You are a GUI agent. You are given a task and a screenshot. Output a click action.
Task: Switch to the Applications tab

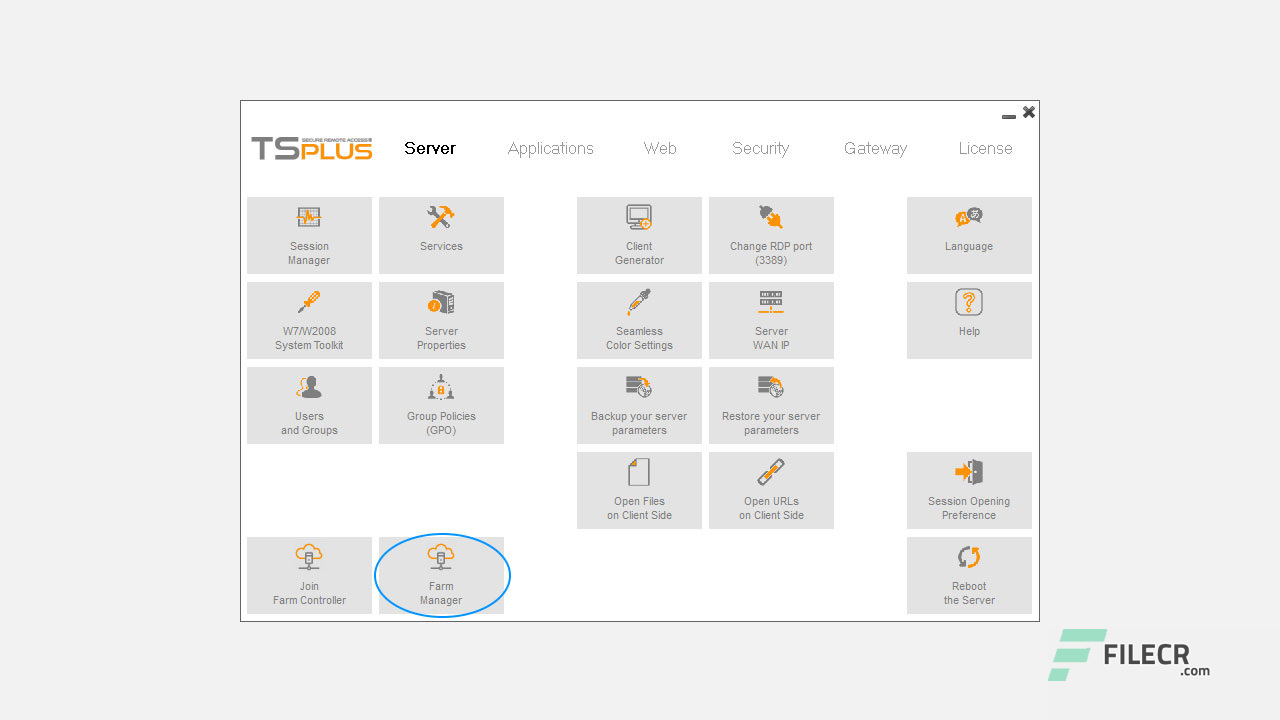pyautogui.click(x=550, y=149)
